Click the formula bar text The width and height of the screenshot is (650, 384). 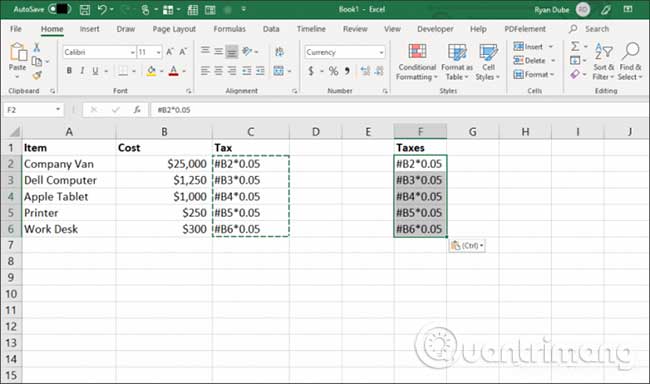coord(174,110)
